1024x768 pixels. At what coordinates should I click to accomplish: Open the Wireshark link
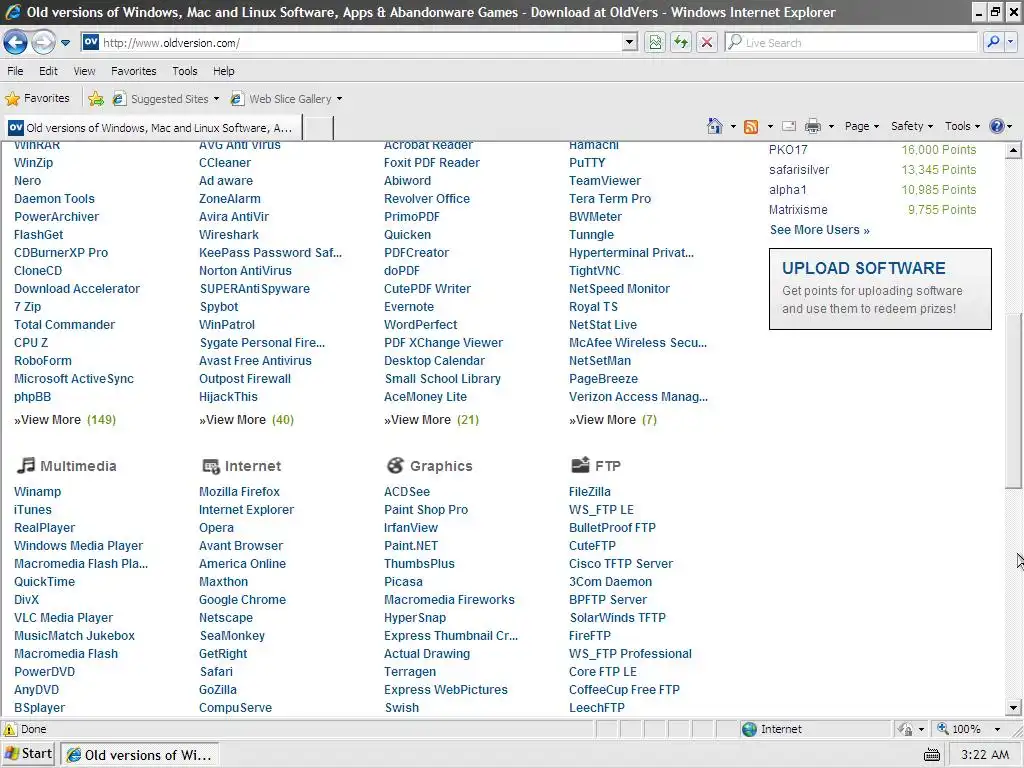click(x=229, y=234)
